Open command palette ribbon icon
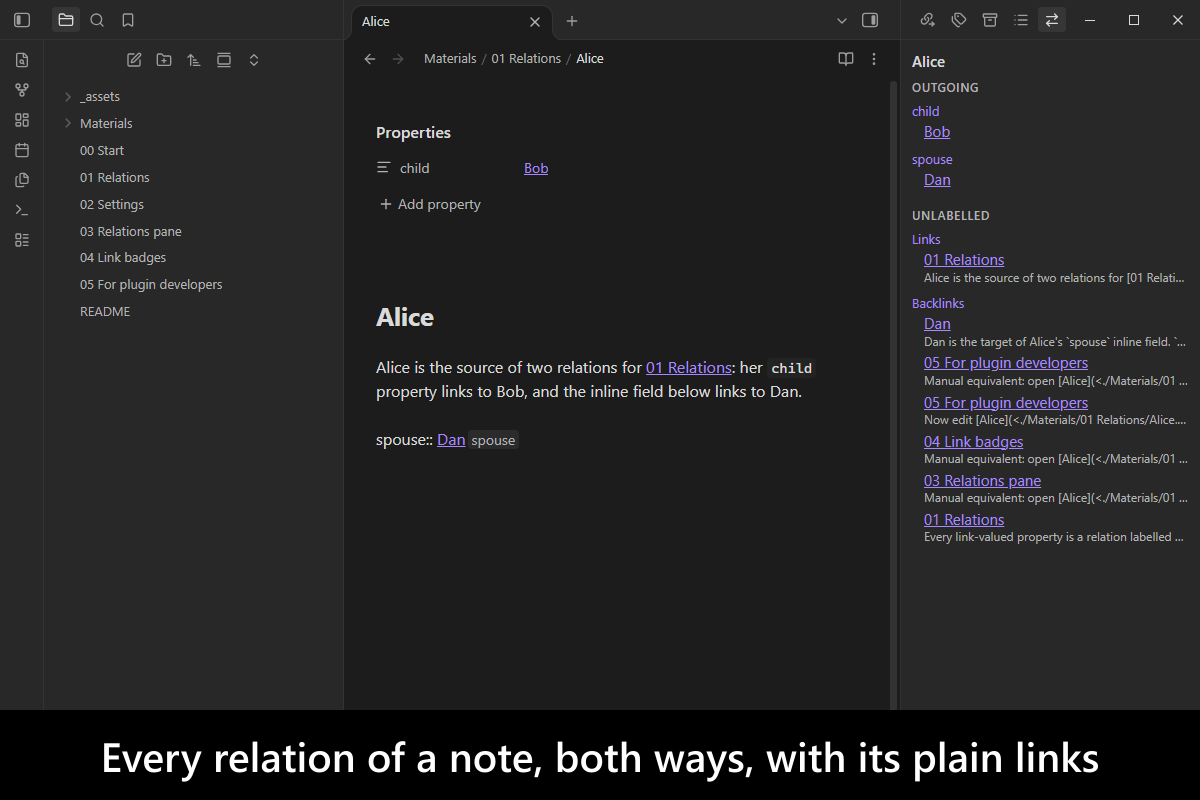Viewport: 1200px width, 800px height. pos(22,210)
